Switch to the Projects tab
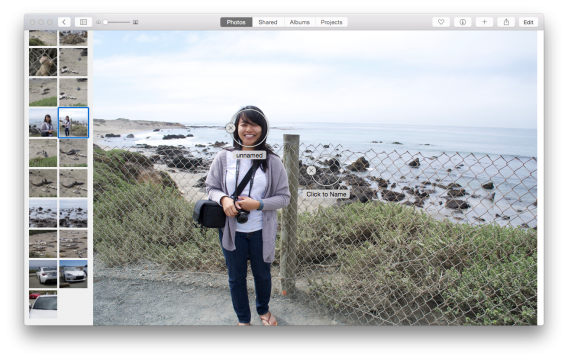The image size is (568, 360). (x=331, y=22)
